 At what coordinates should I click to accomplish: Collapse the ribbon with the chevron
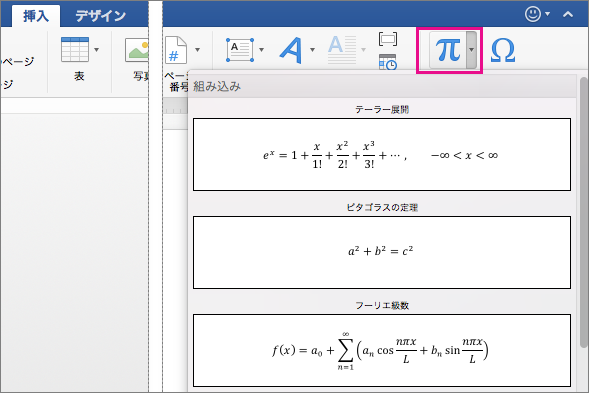(x=568, y=15)
